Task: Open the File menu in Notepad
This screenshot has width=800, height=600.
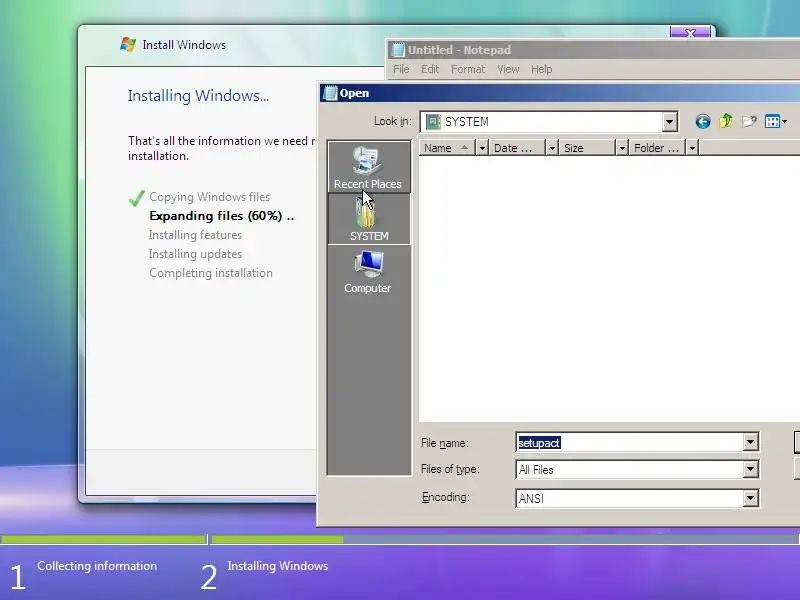Action: point(401,69)
